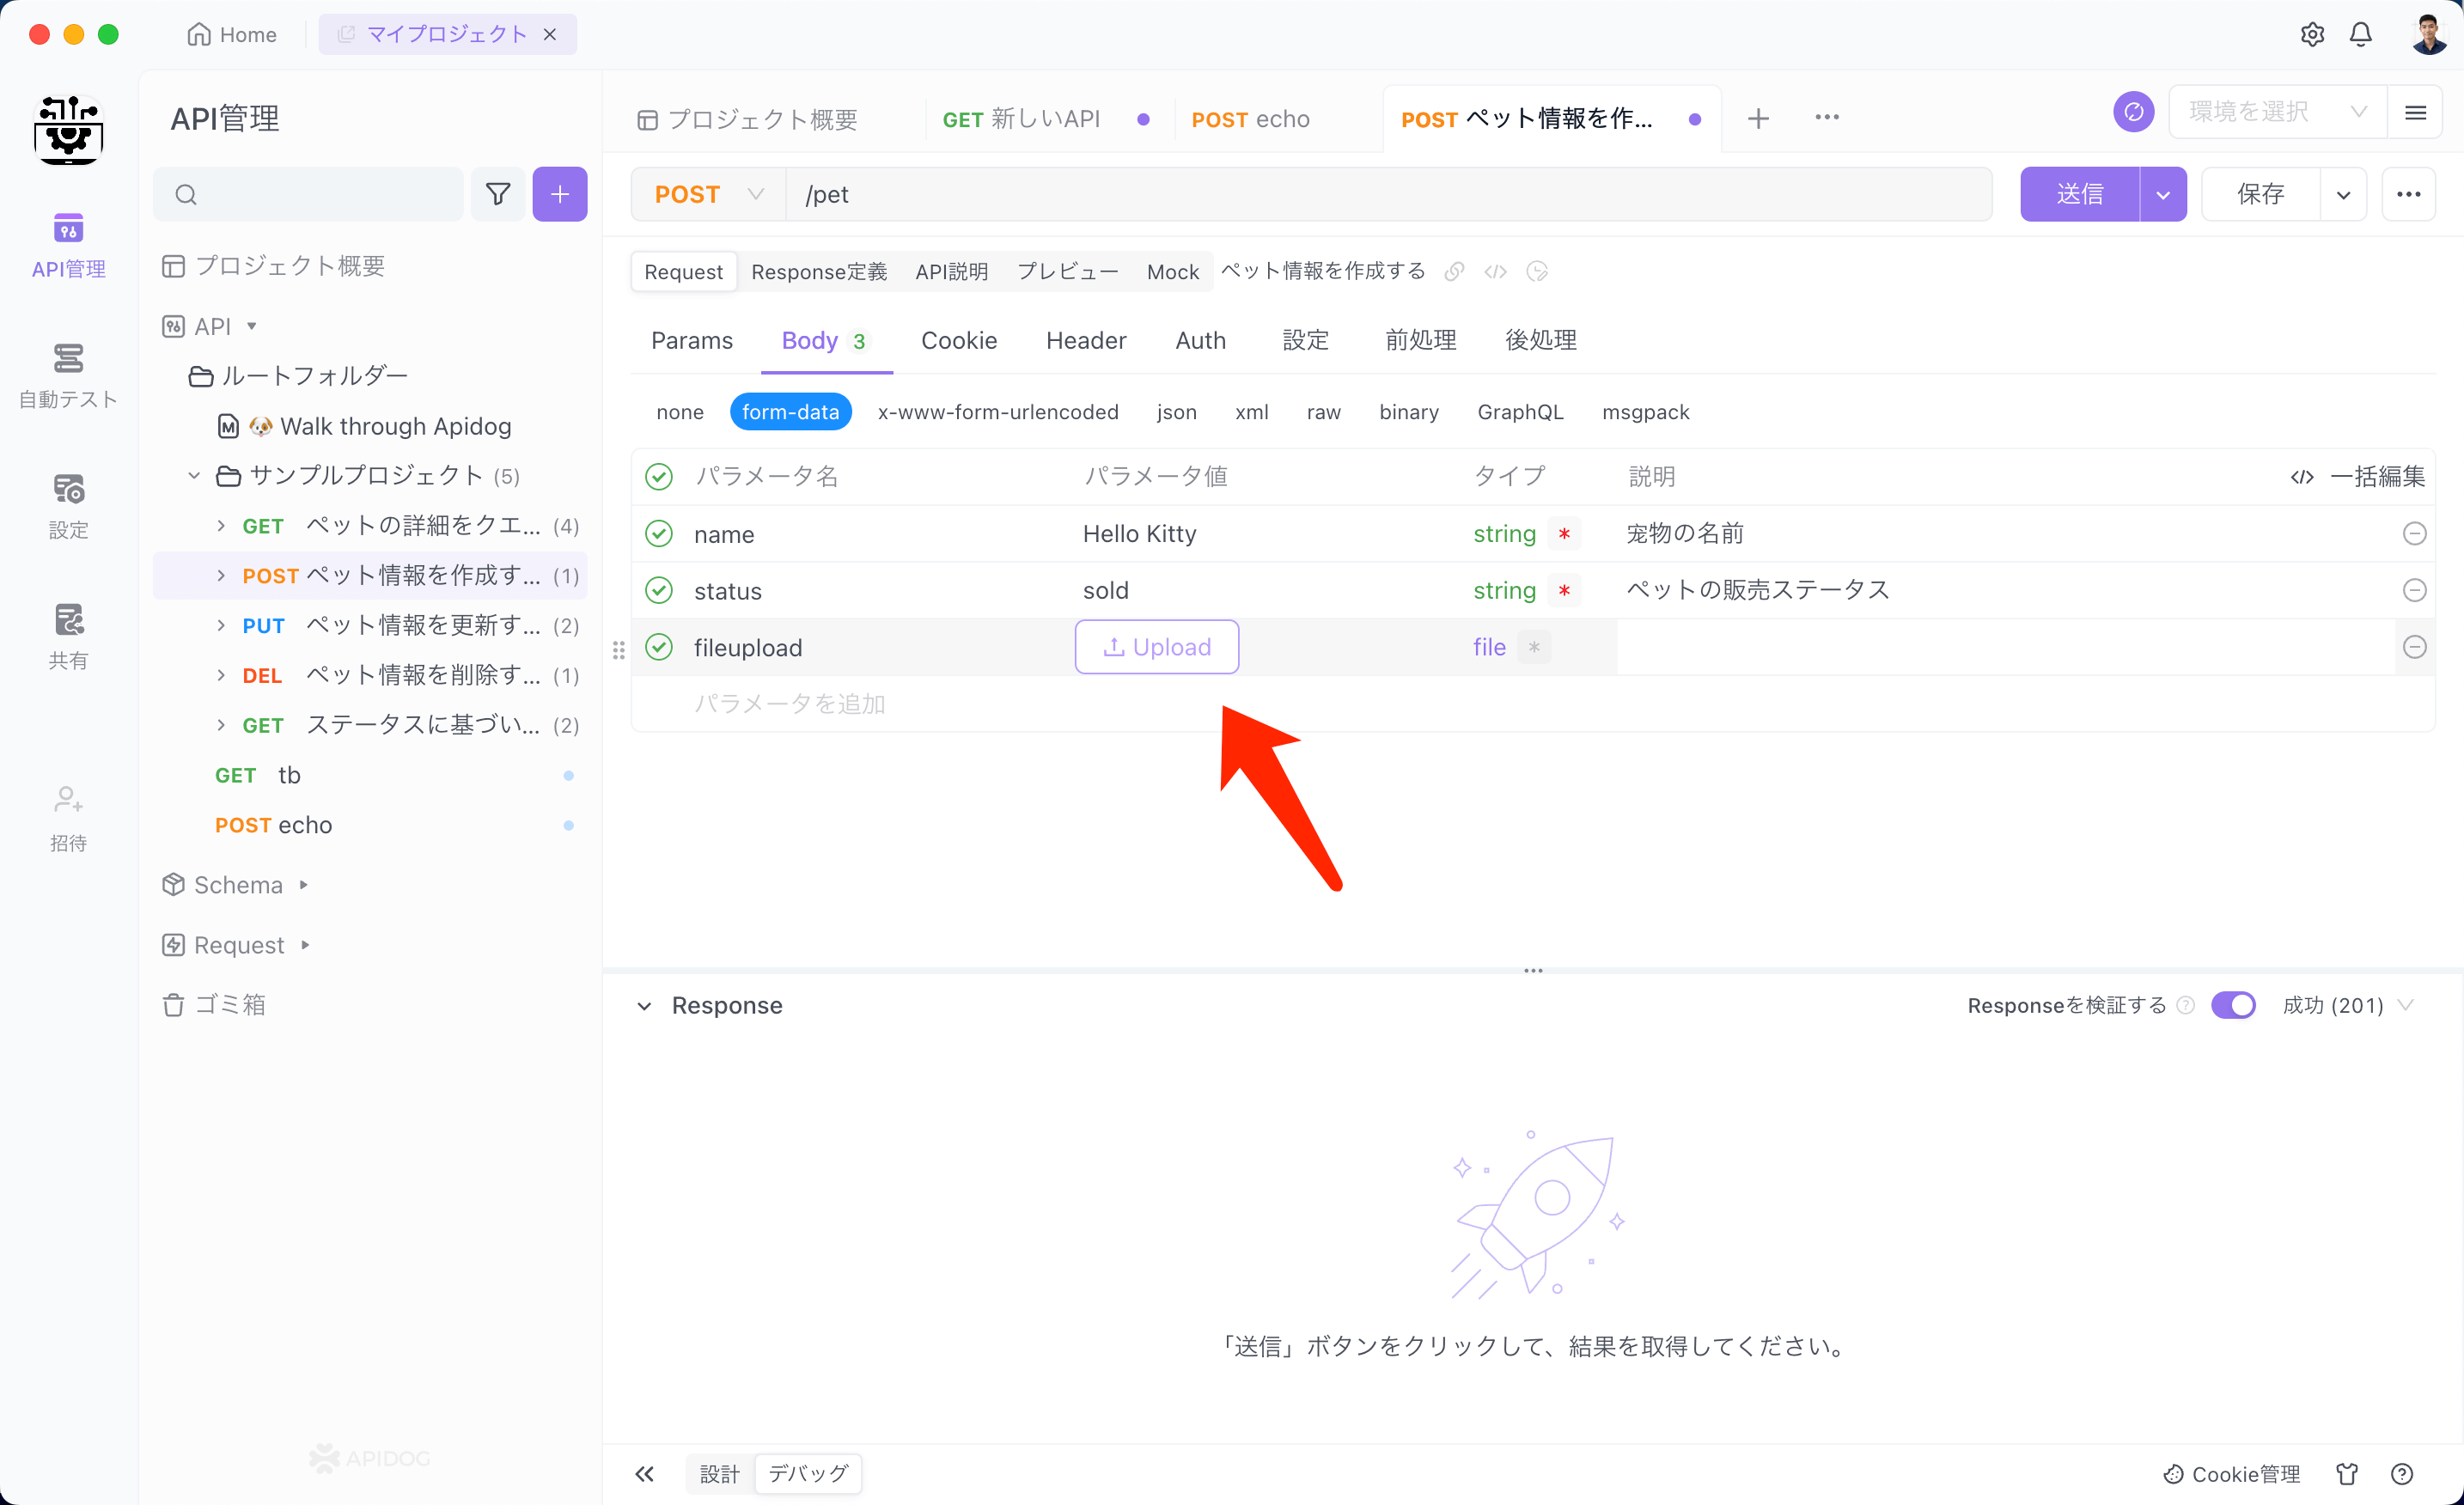Uncheck the fileupload parameter checkbox
2464x1505 pixels.
[x=659, y=647]
